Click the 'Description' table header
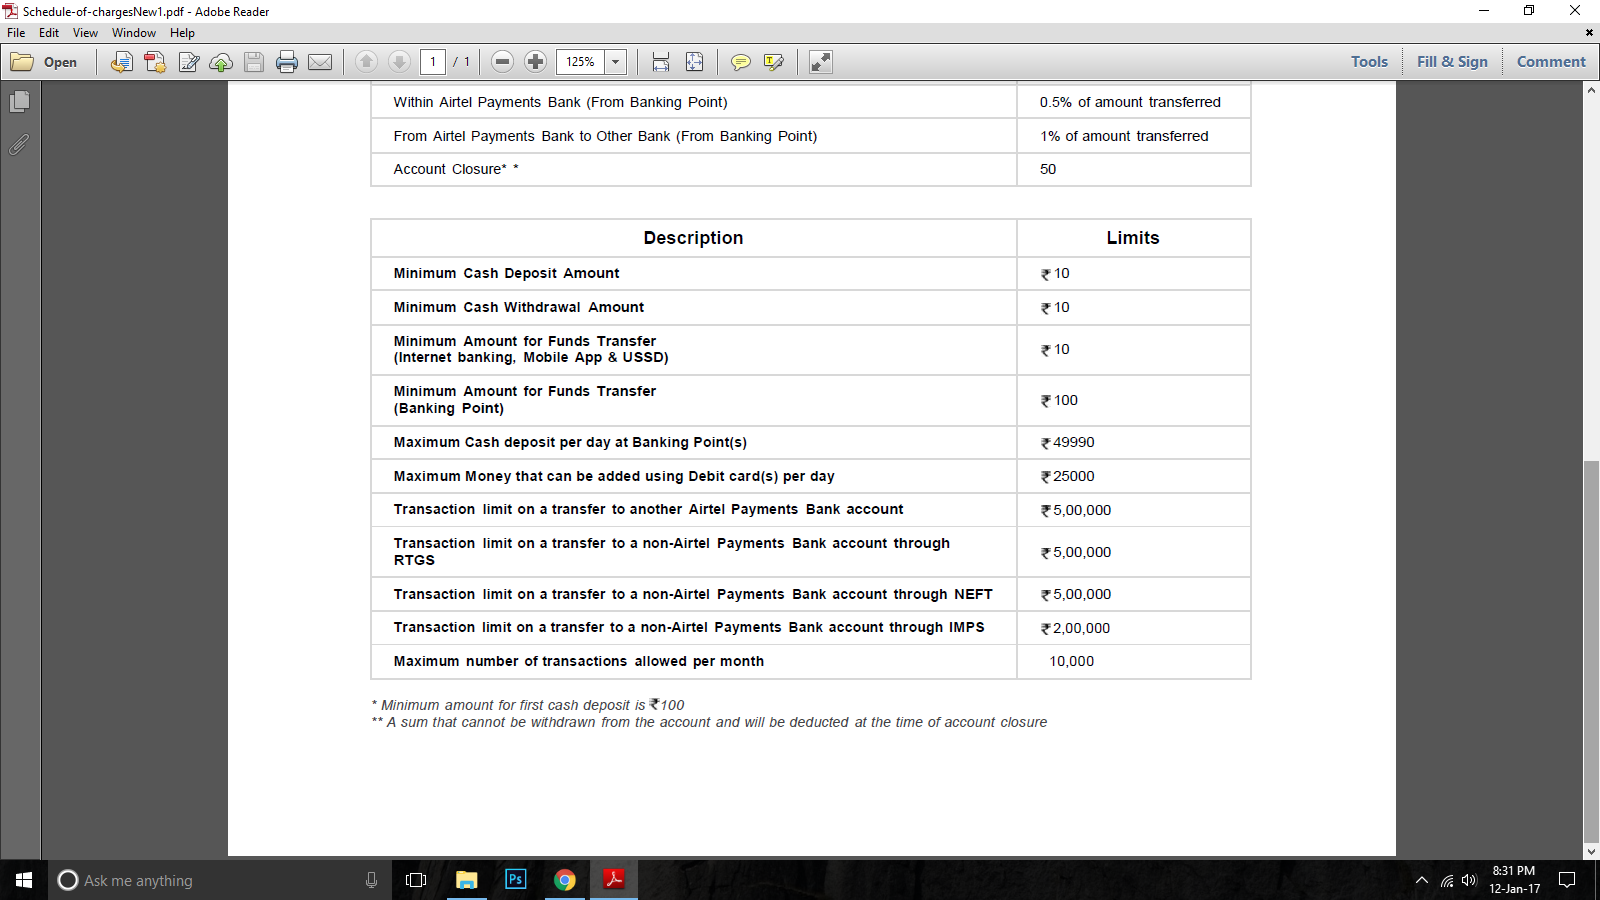 pos(693,238)
